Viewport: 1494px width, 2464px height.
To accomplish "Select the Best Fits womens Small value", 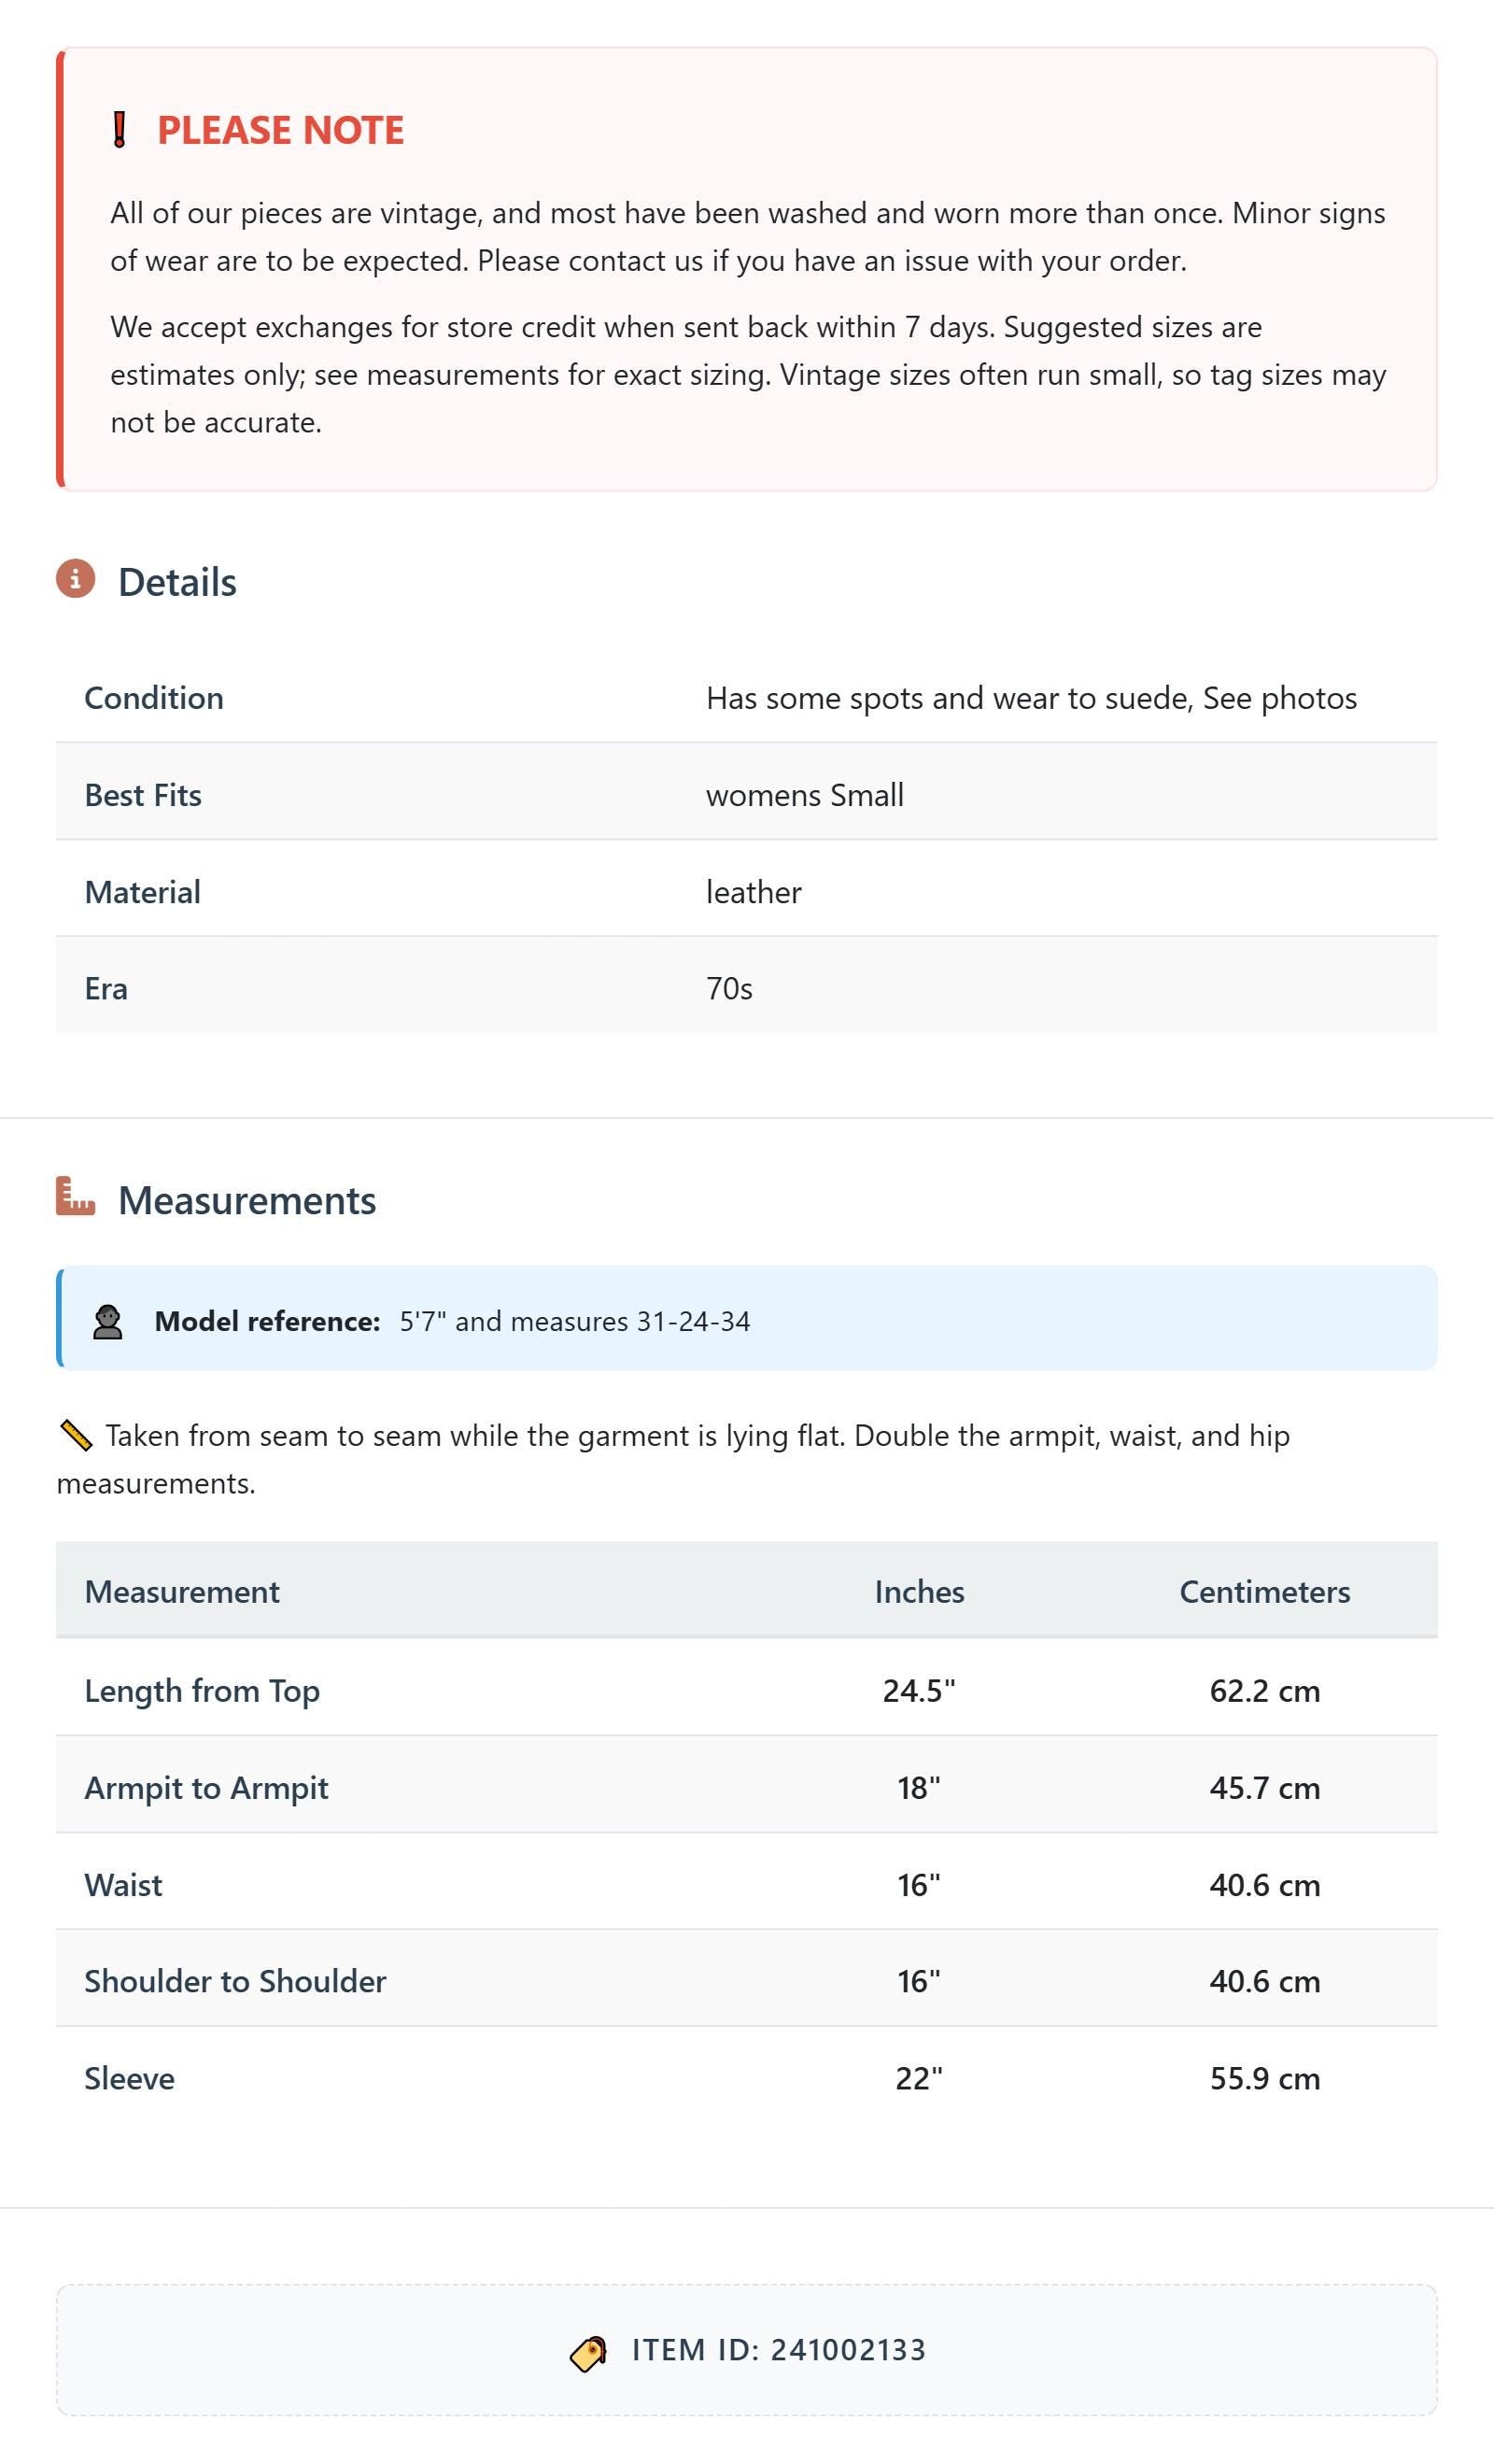I will 804,795.
